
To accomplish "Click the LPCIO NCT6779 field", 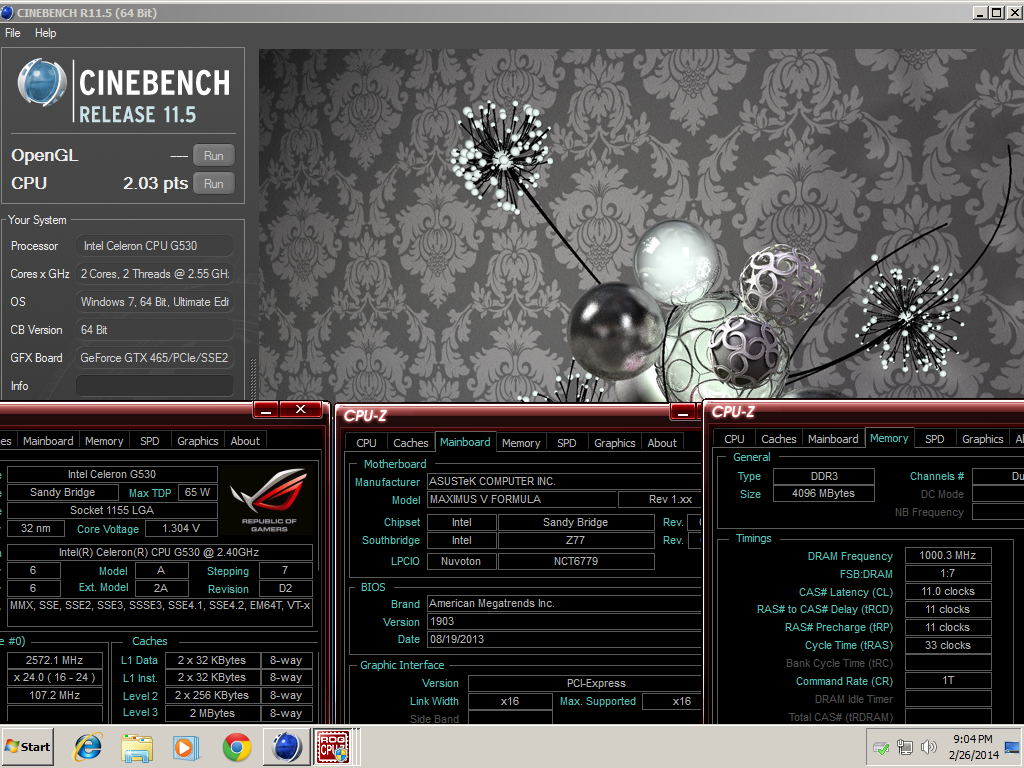I will point(576,562).
